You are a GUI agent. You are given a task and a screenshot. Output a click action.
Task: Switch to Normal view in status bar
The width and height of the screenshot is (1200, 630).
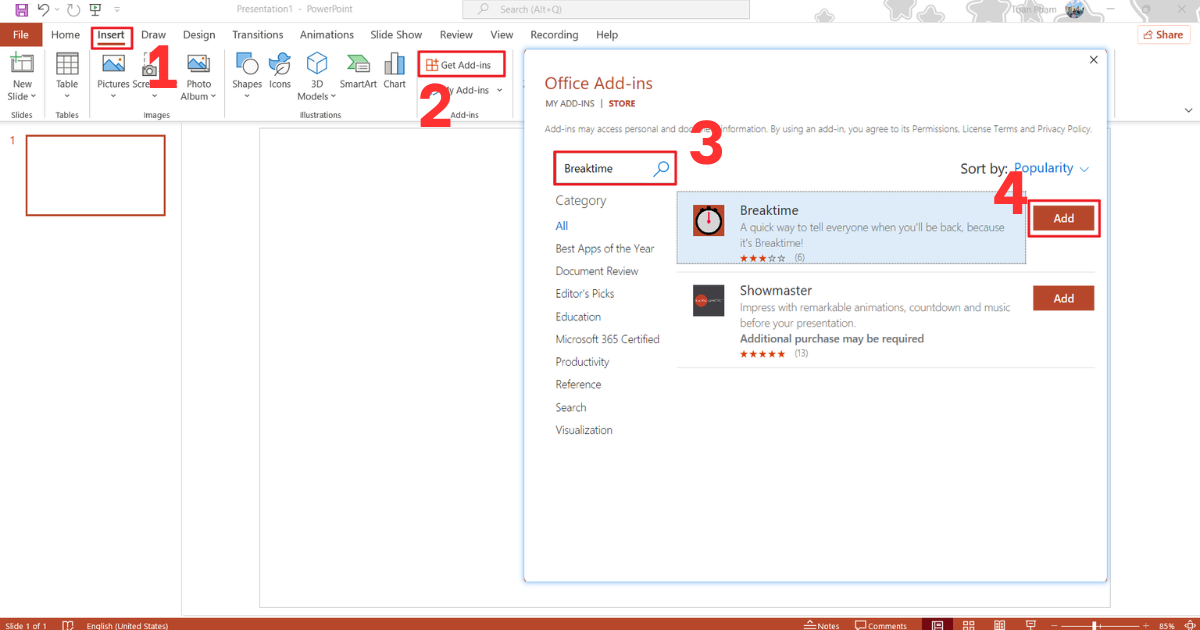tap(937, 624)
